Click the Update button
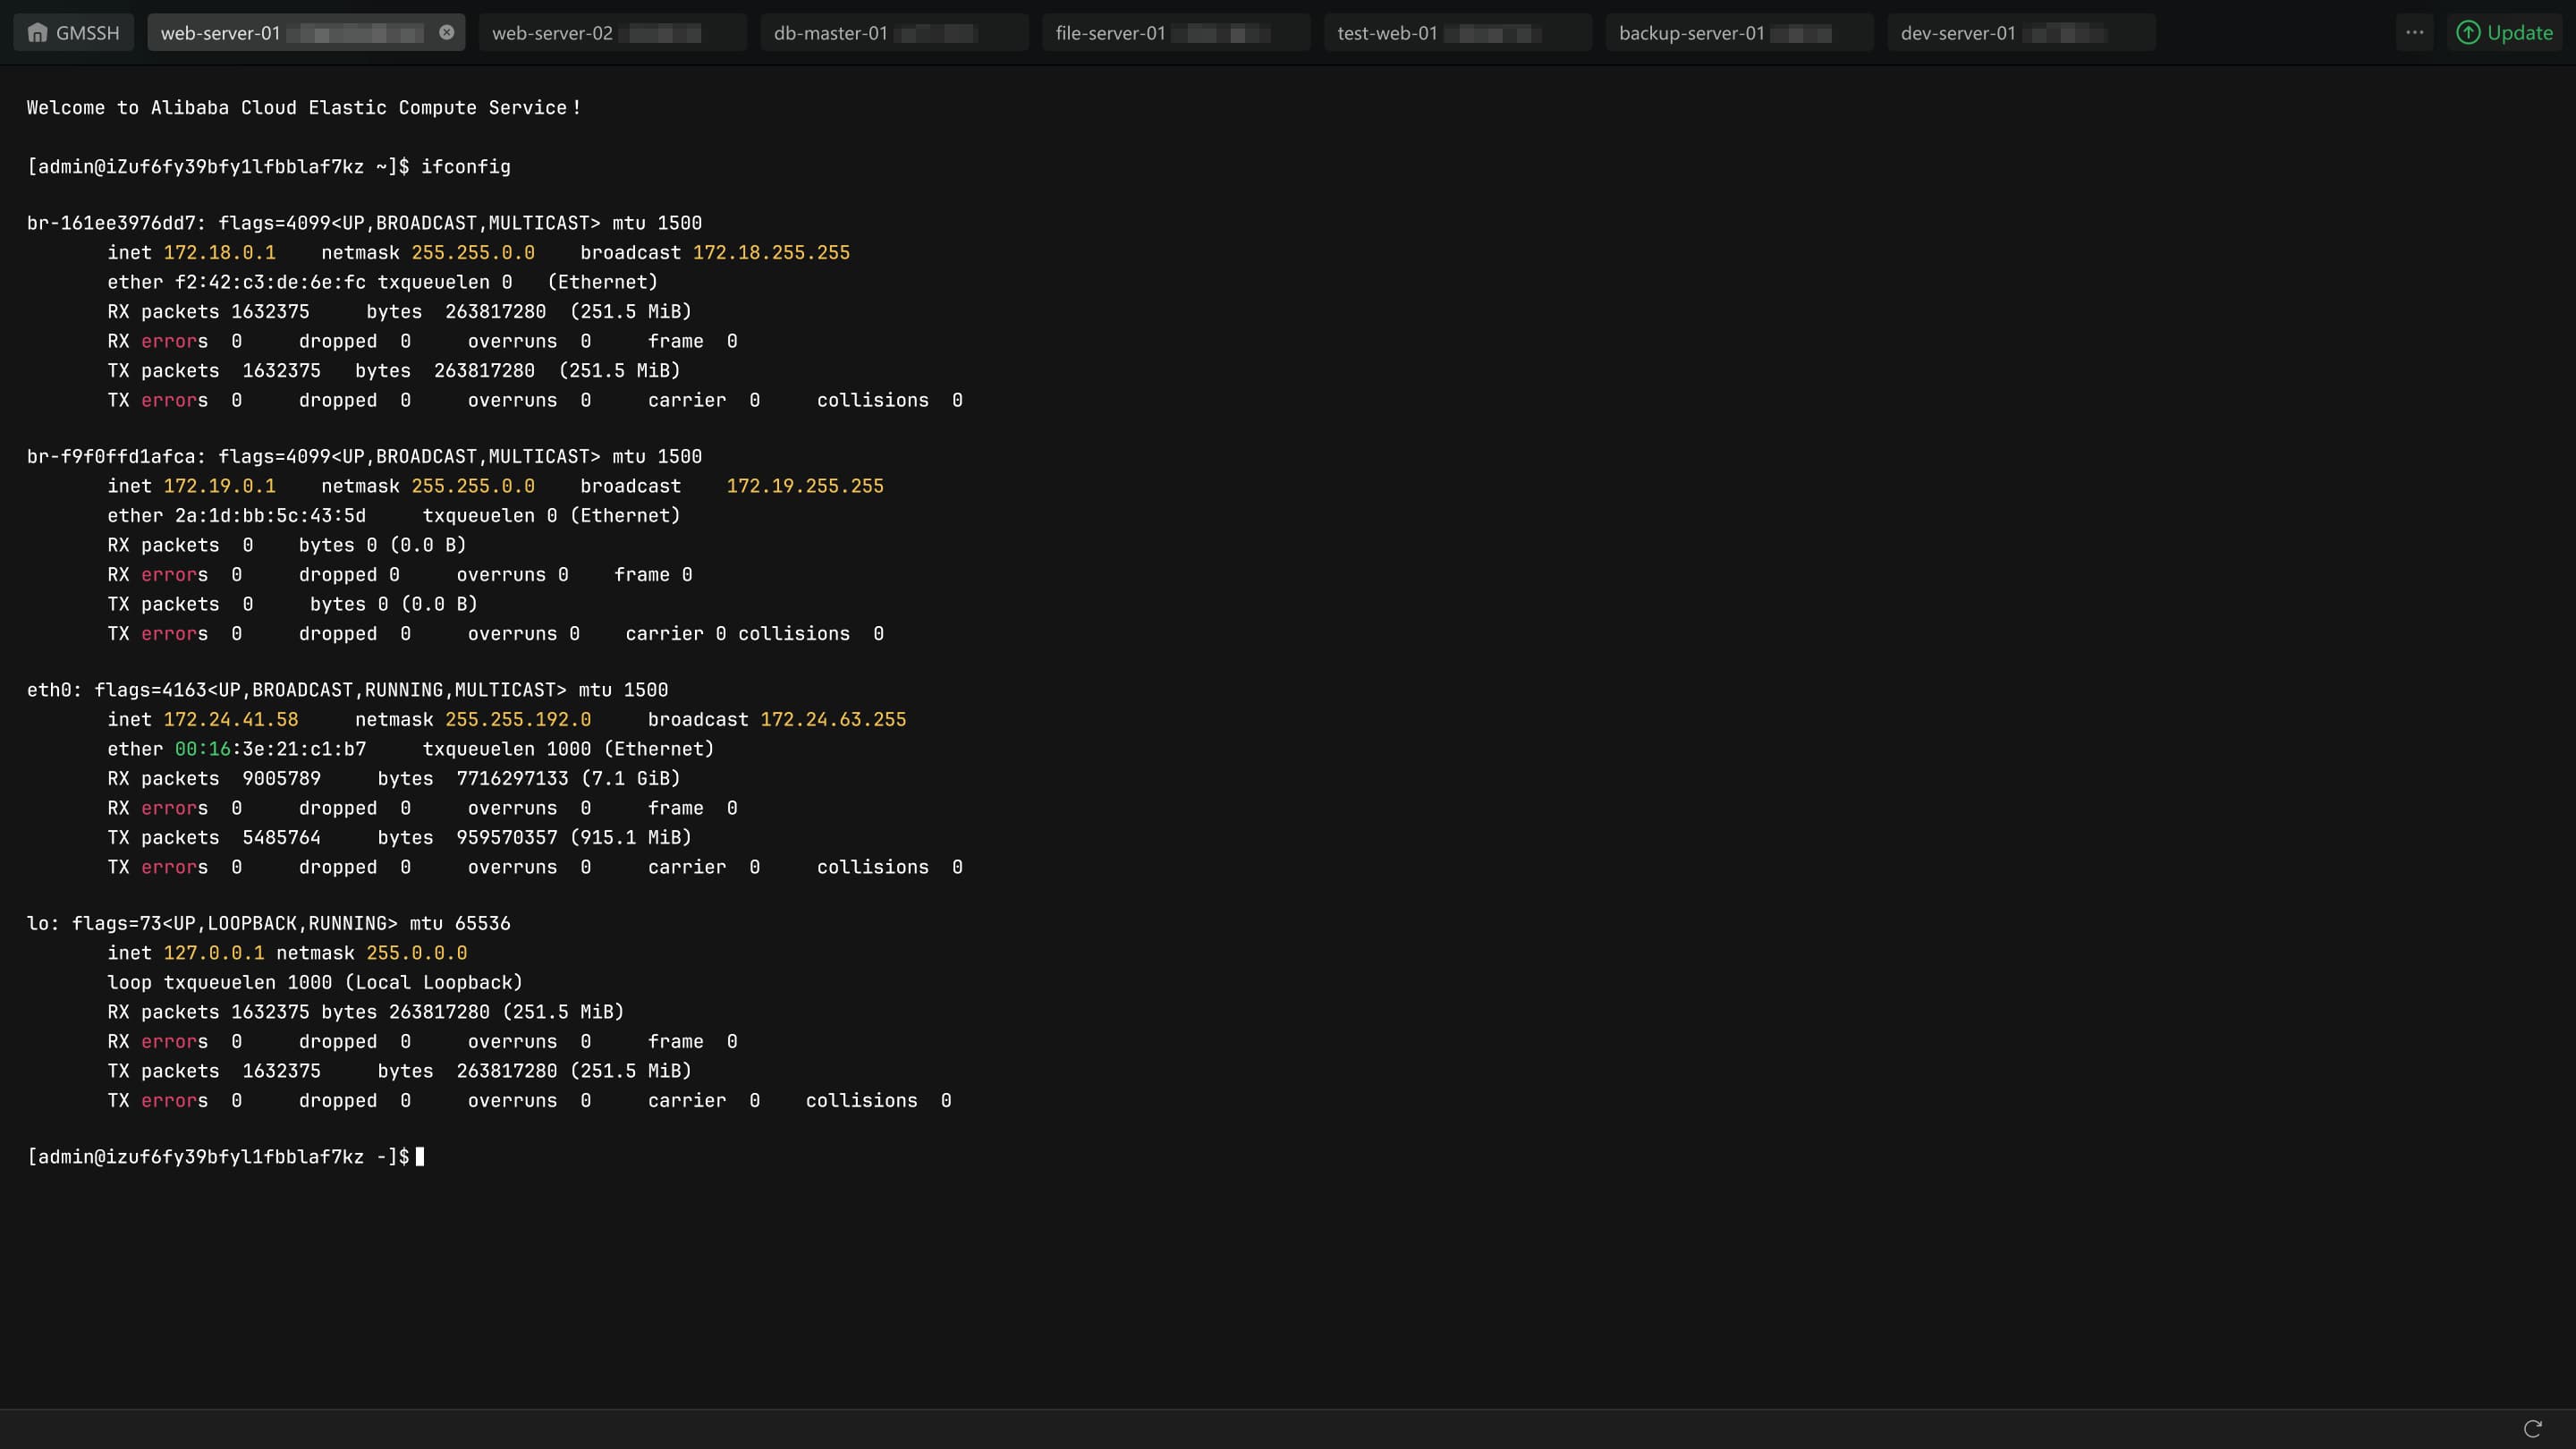This screenshot has height=1449, width=2576. click(x=2519, y=33)
